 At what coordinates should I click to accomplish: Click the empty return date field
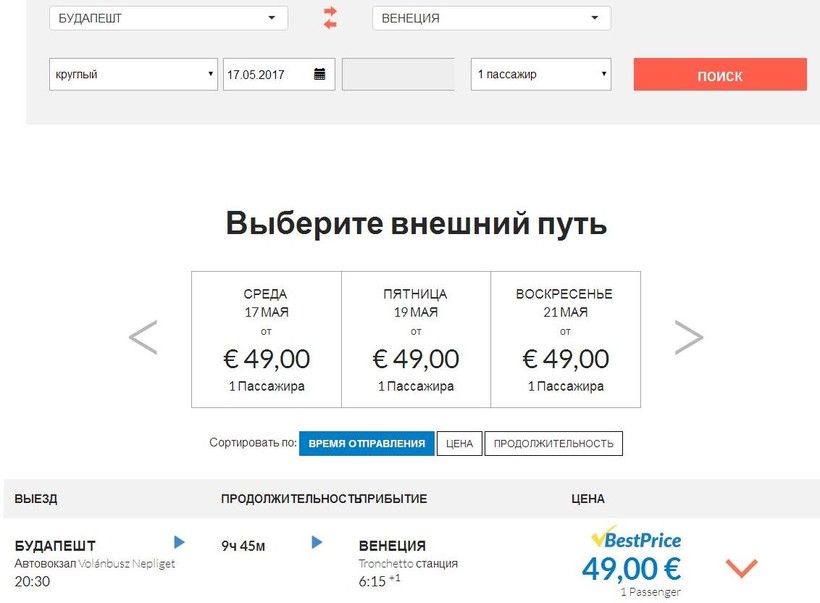pyautogui.click(x=398, y=74)
